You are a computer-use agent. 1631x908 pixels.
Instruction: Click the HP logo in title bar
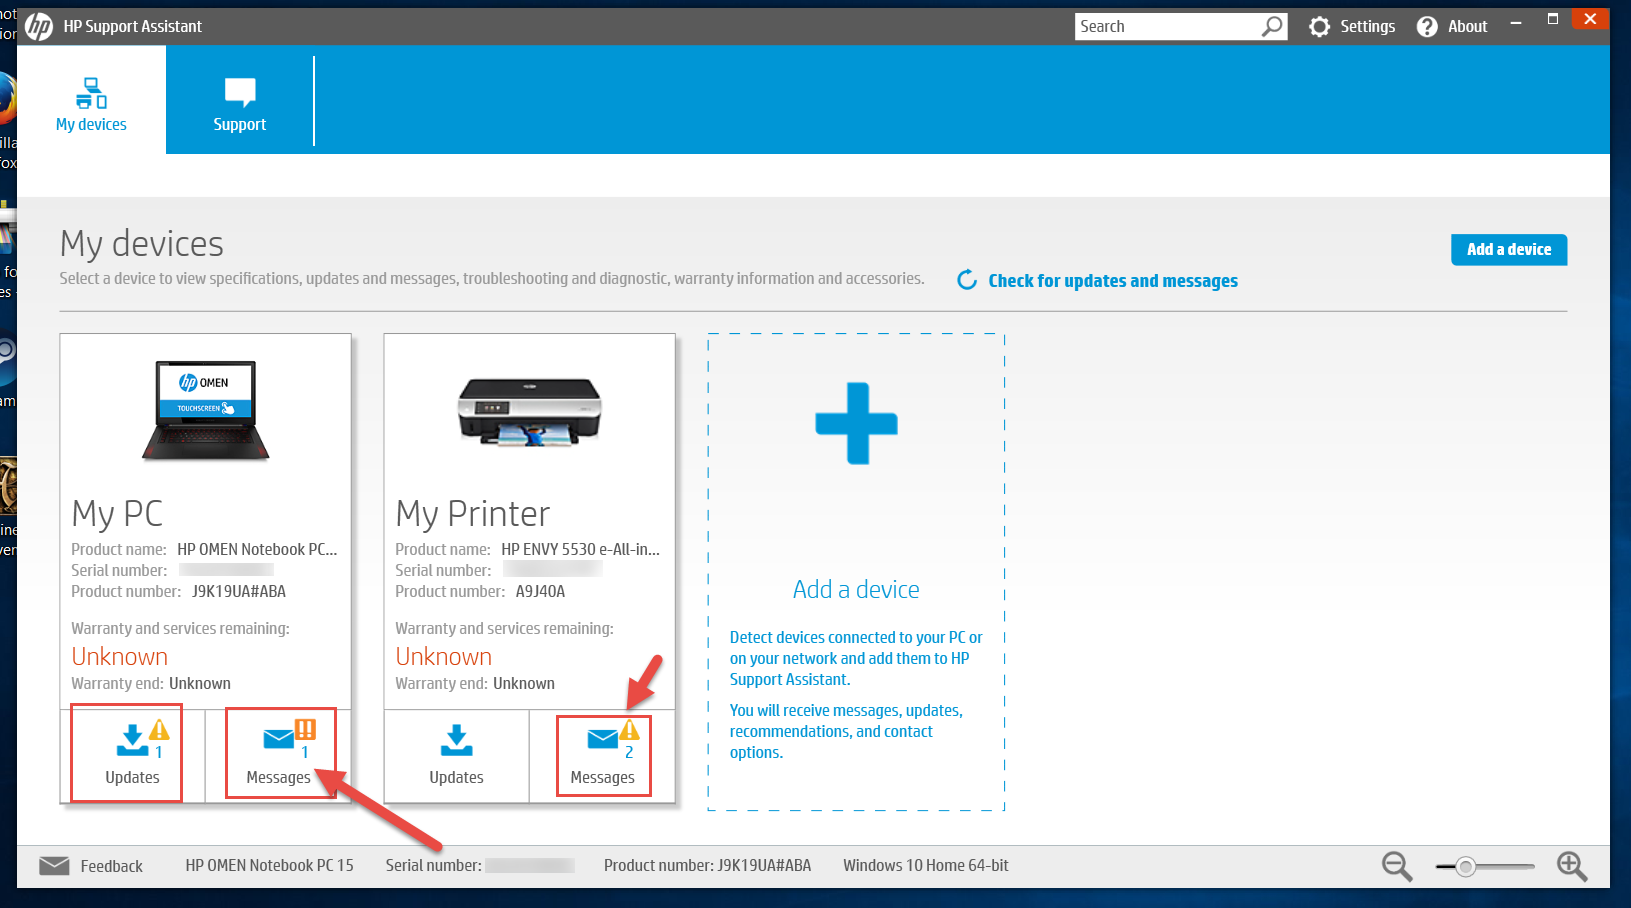[39, 26]
